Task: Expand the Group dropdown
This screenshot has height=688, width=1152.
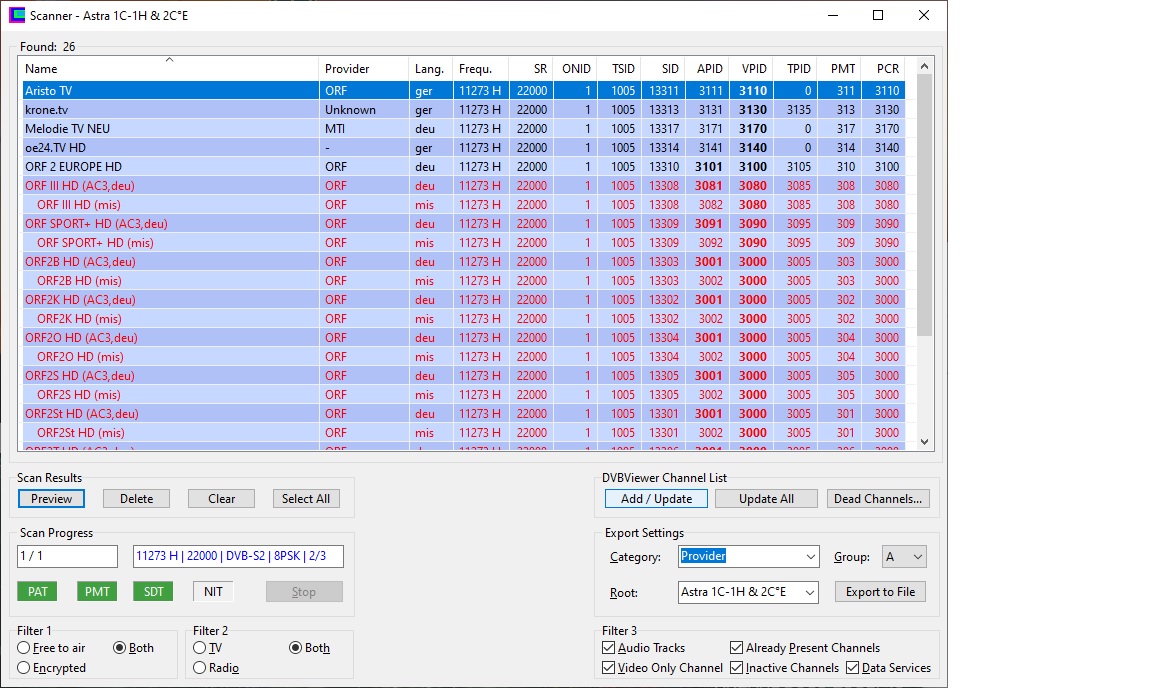Action: pos(904,556)
